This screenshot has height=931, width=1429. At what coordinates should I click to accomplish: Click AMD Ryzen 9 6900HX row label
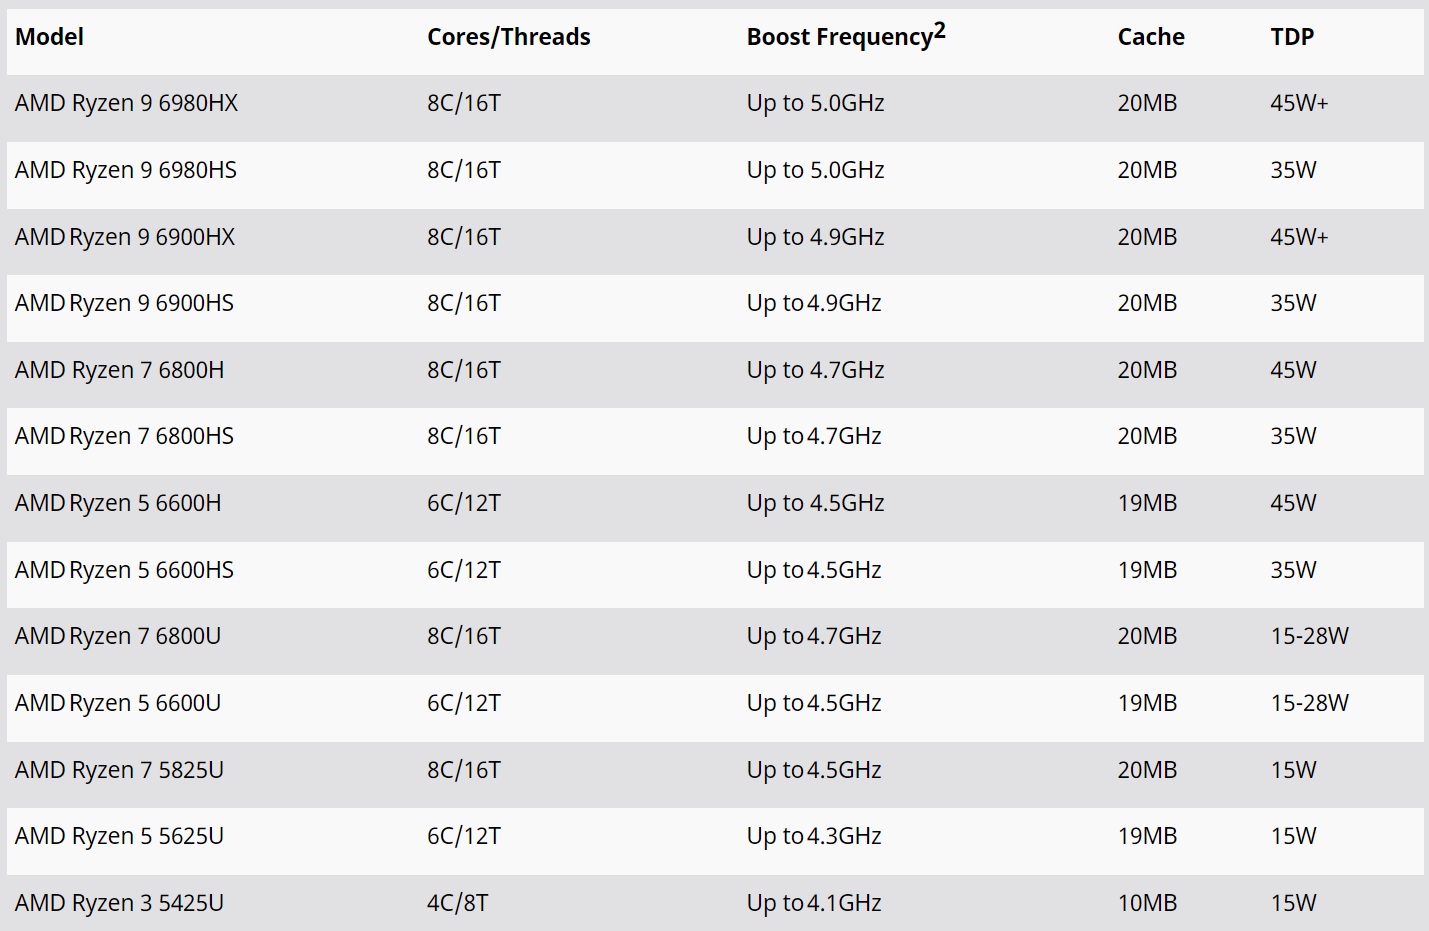tap(125, 237)
